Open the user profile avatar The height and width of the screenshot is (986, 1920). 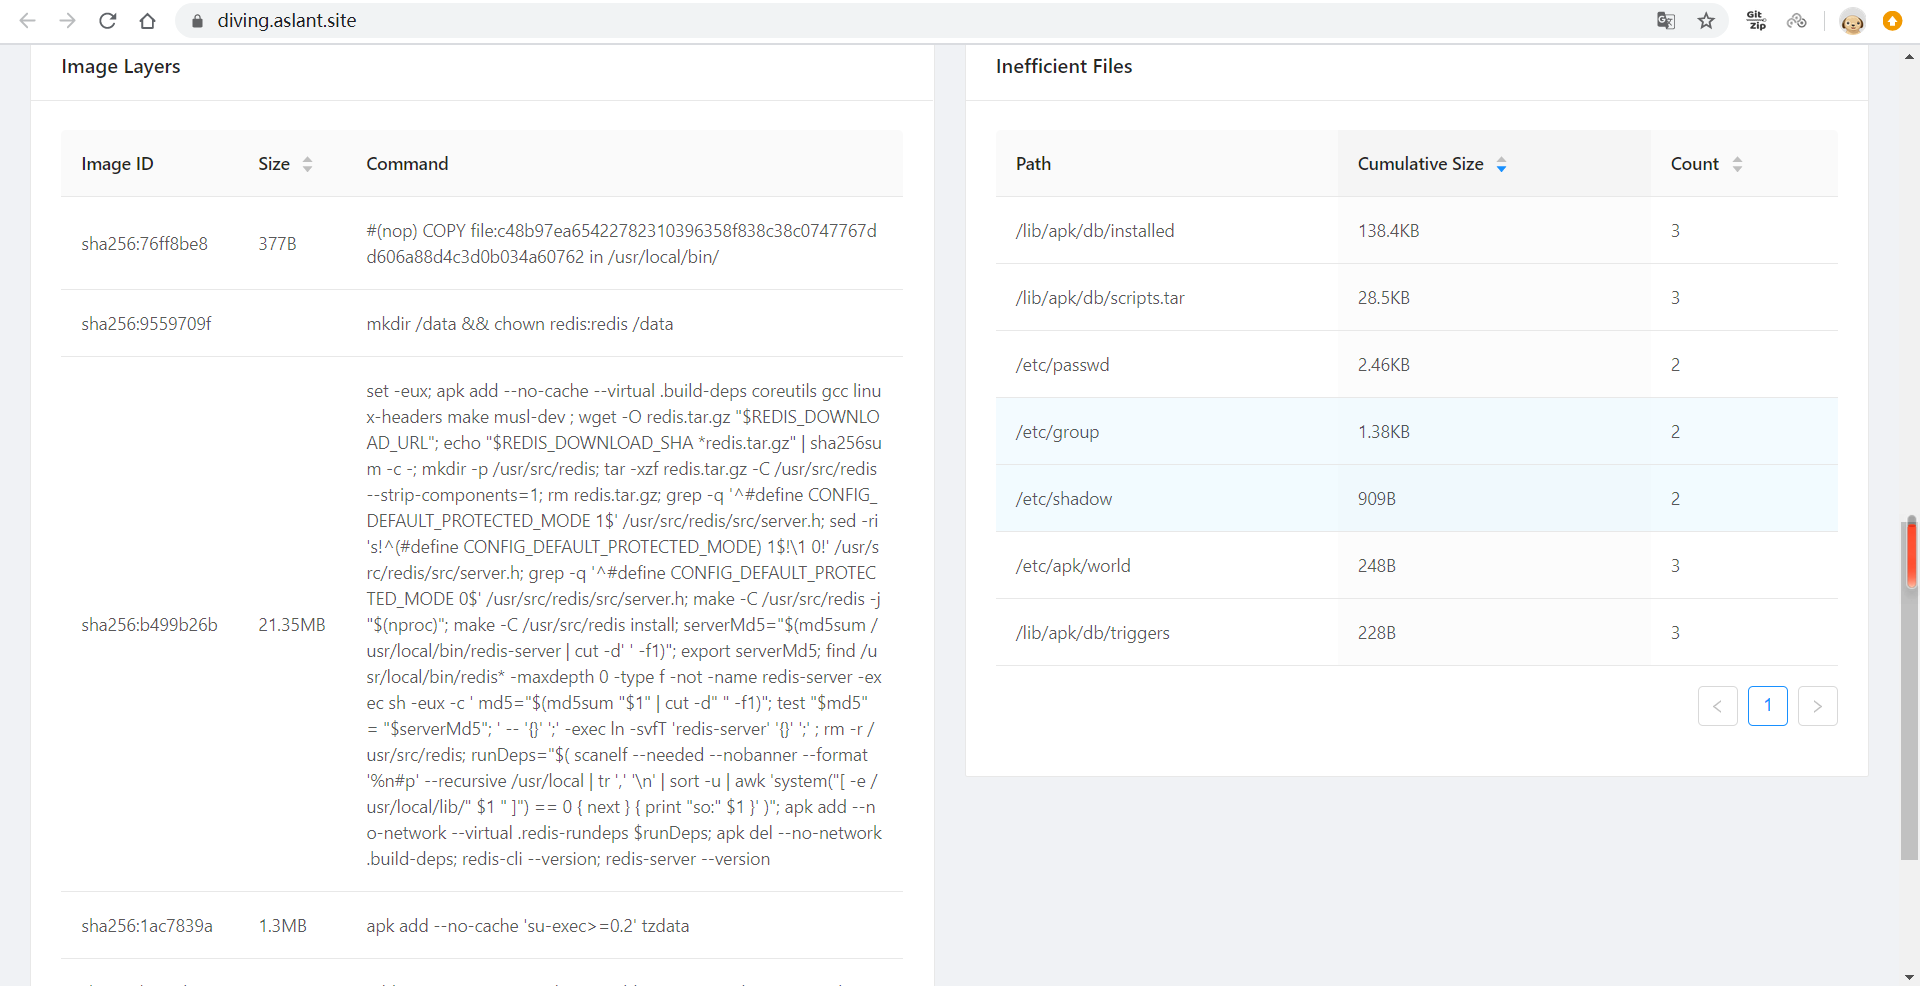[x=1852, y=21]
